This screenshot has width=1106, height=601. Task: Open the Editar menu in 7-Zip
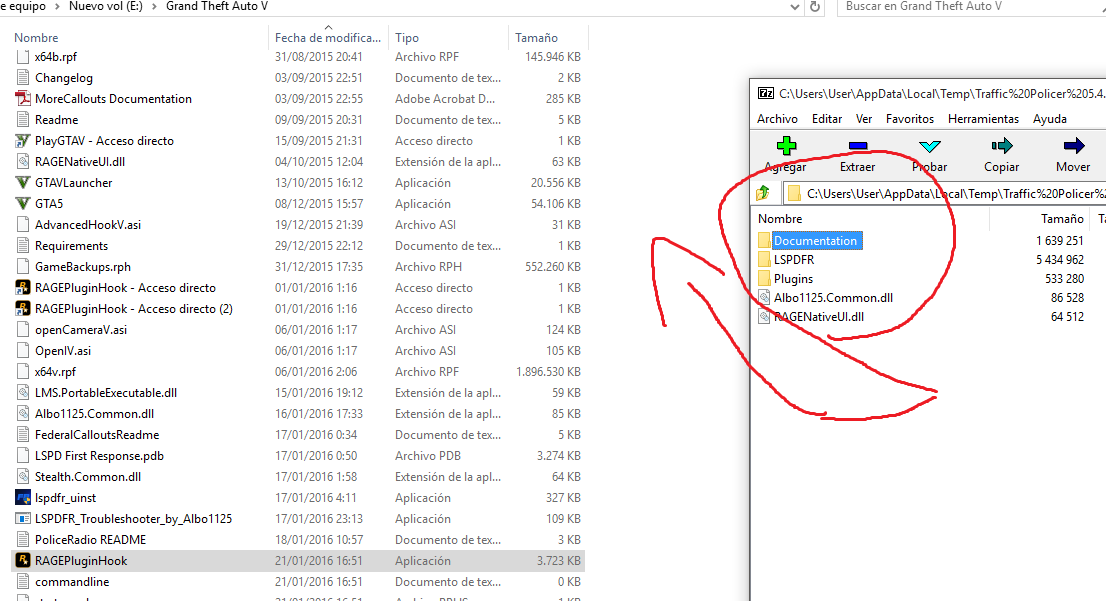pyautogui.click(x=827, y=119)
